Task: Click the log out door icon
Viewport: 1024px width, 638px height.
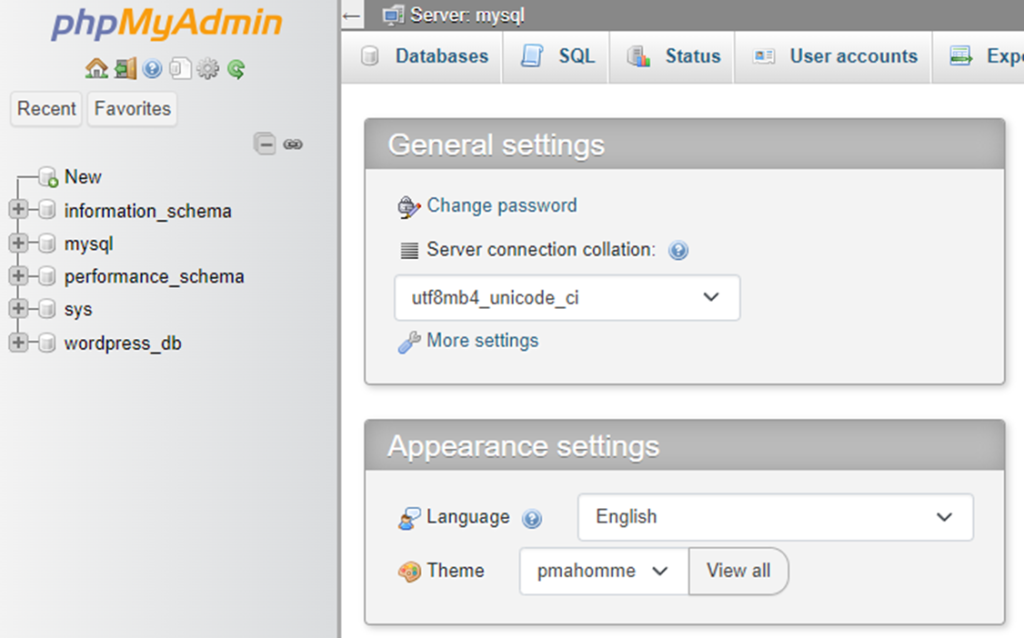Action: pos(124,69)
